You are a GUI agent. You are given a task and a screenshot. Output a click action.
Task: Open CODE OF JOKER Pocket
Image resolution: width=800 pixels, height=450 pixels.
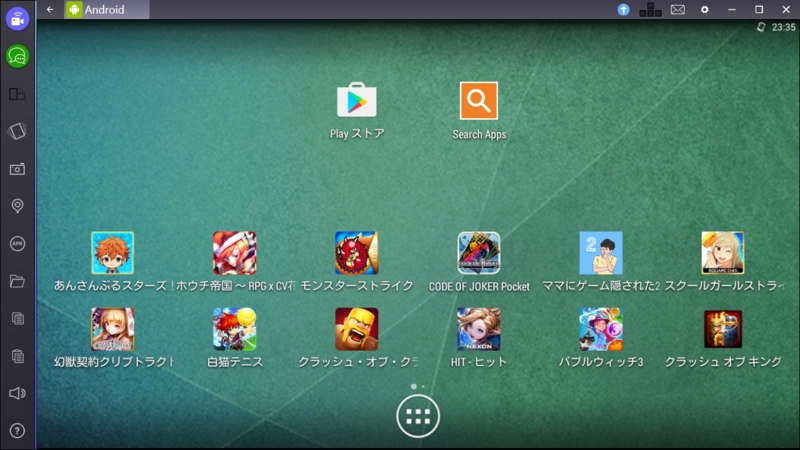479,253
